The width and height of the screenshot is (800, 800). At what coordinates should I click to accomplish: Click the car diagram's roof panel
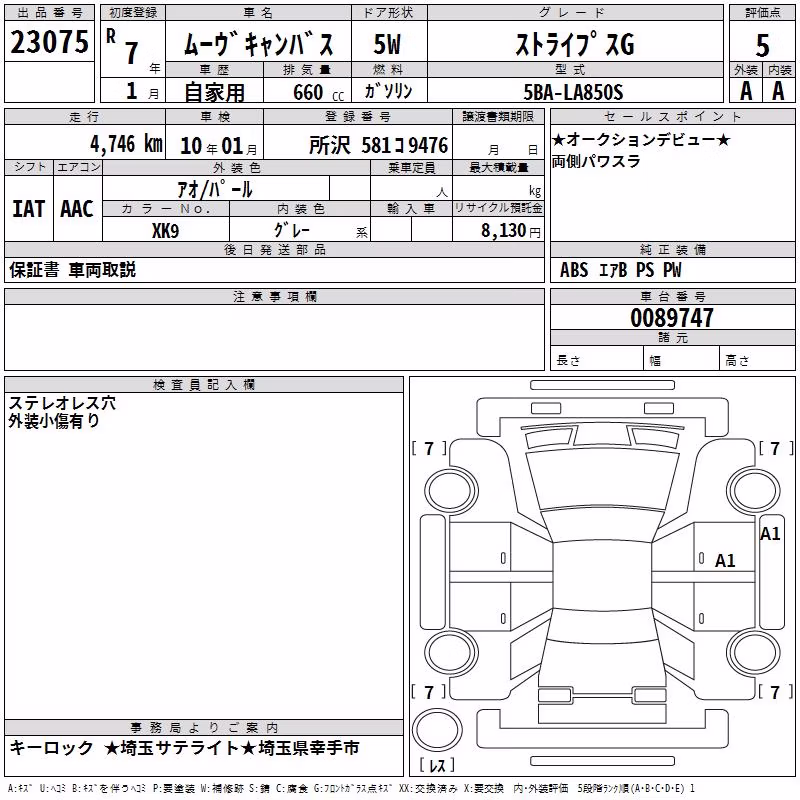point(603,576)
